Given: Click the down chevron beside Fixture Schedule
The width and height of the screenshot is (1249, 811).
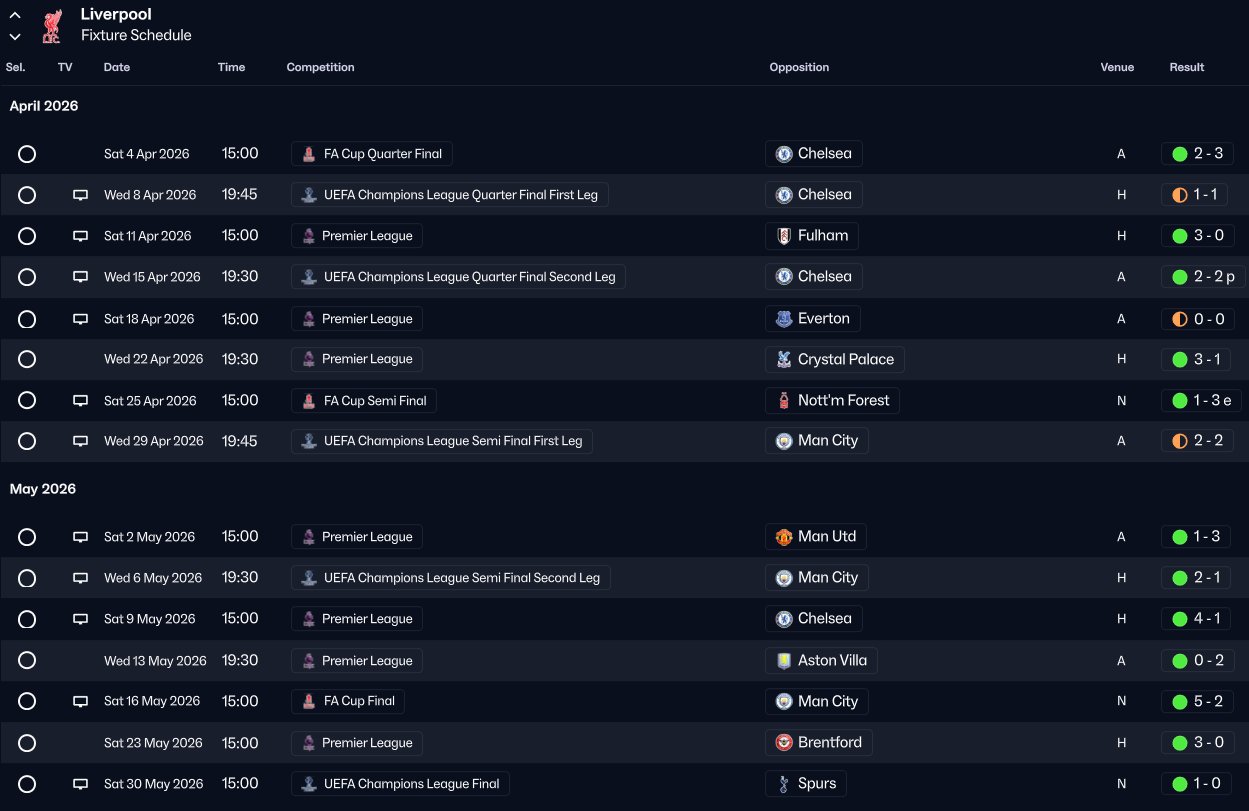Looking at the screenshot, I should 15,37.
